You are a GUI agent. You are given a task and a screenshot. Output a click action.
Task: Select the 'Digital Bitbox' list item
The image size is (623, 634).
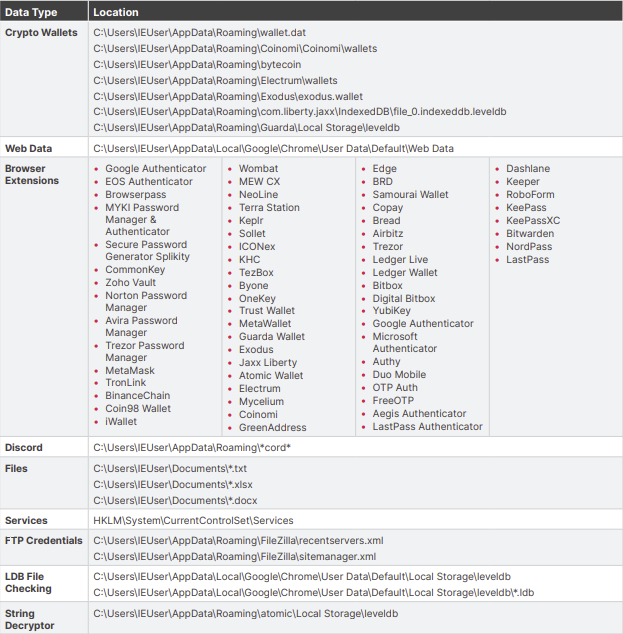pos(404,298)
